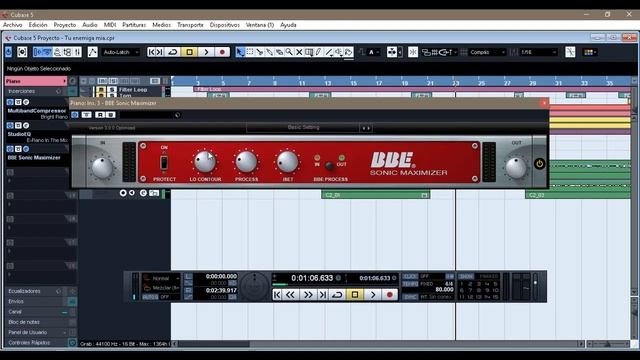
Task: Flip the BBE Protect on/off switch
Action: pos(164,162)
